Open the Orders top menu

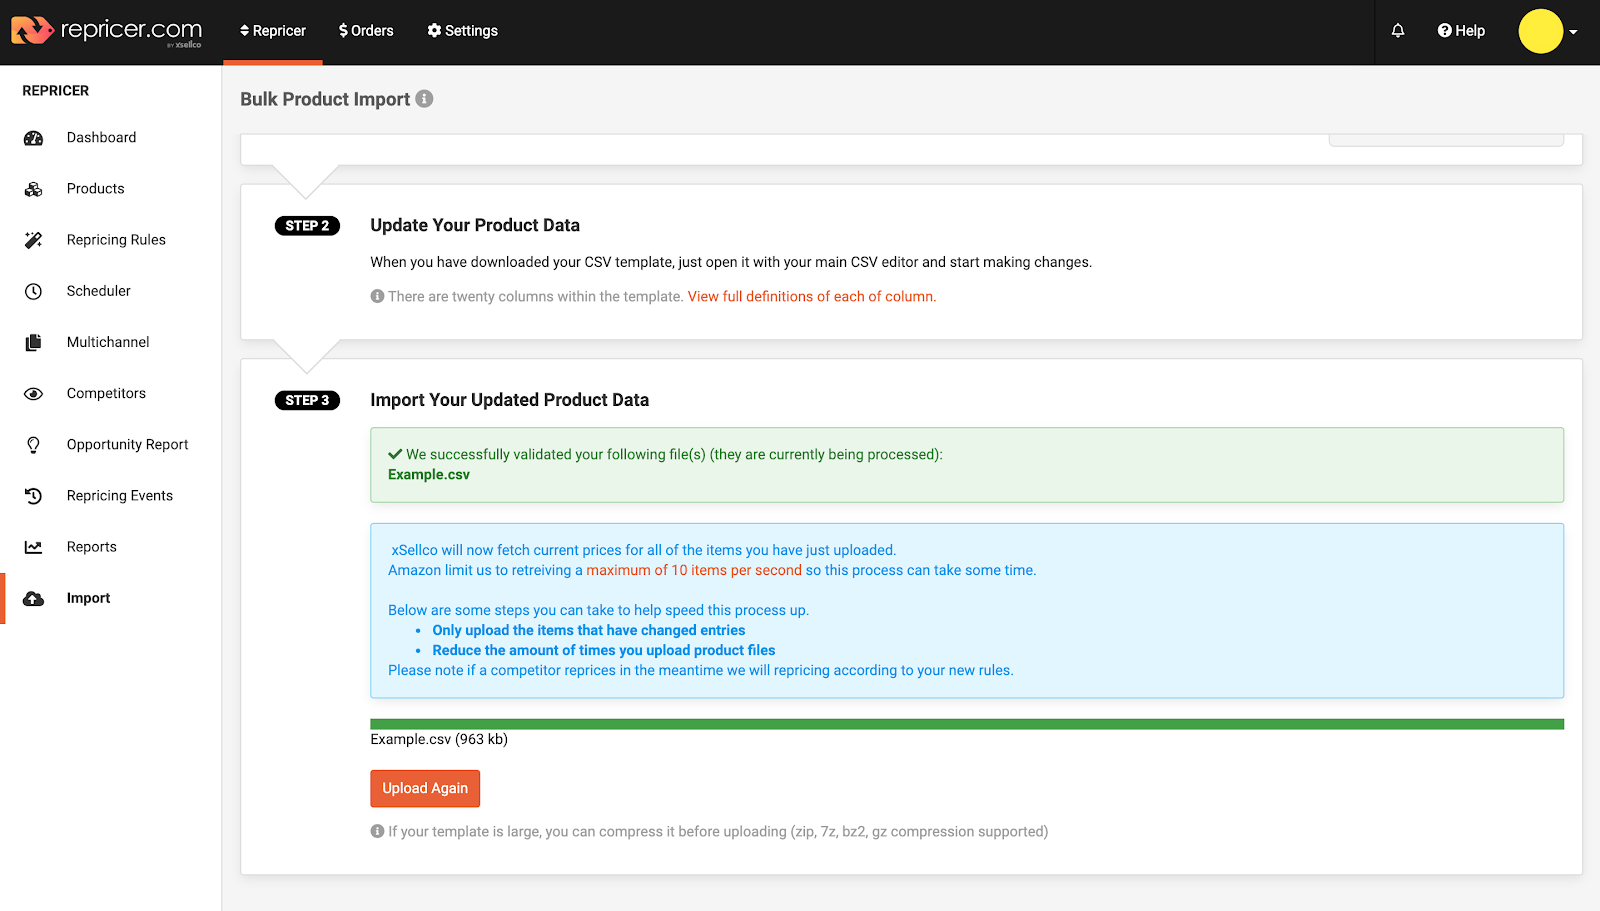click(366, 31)
